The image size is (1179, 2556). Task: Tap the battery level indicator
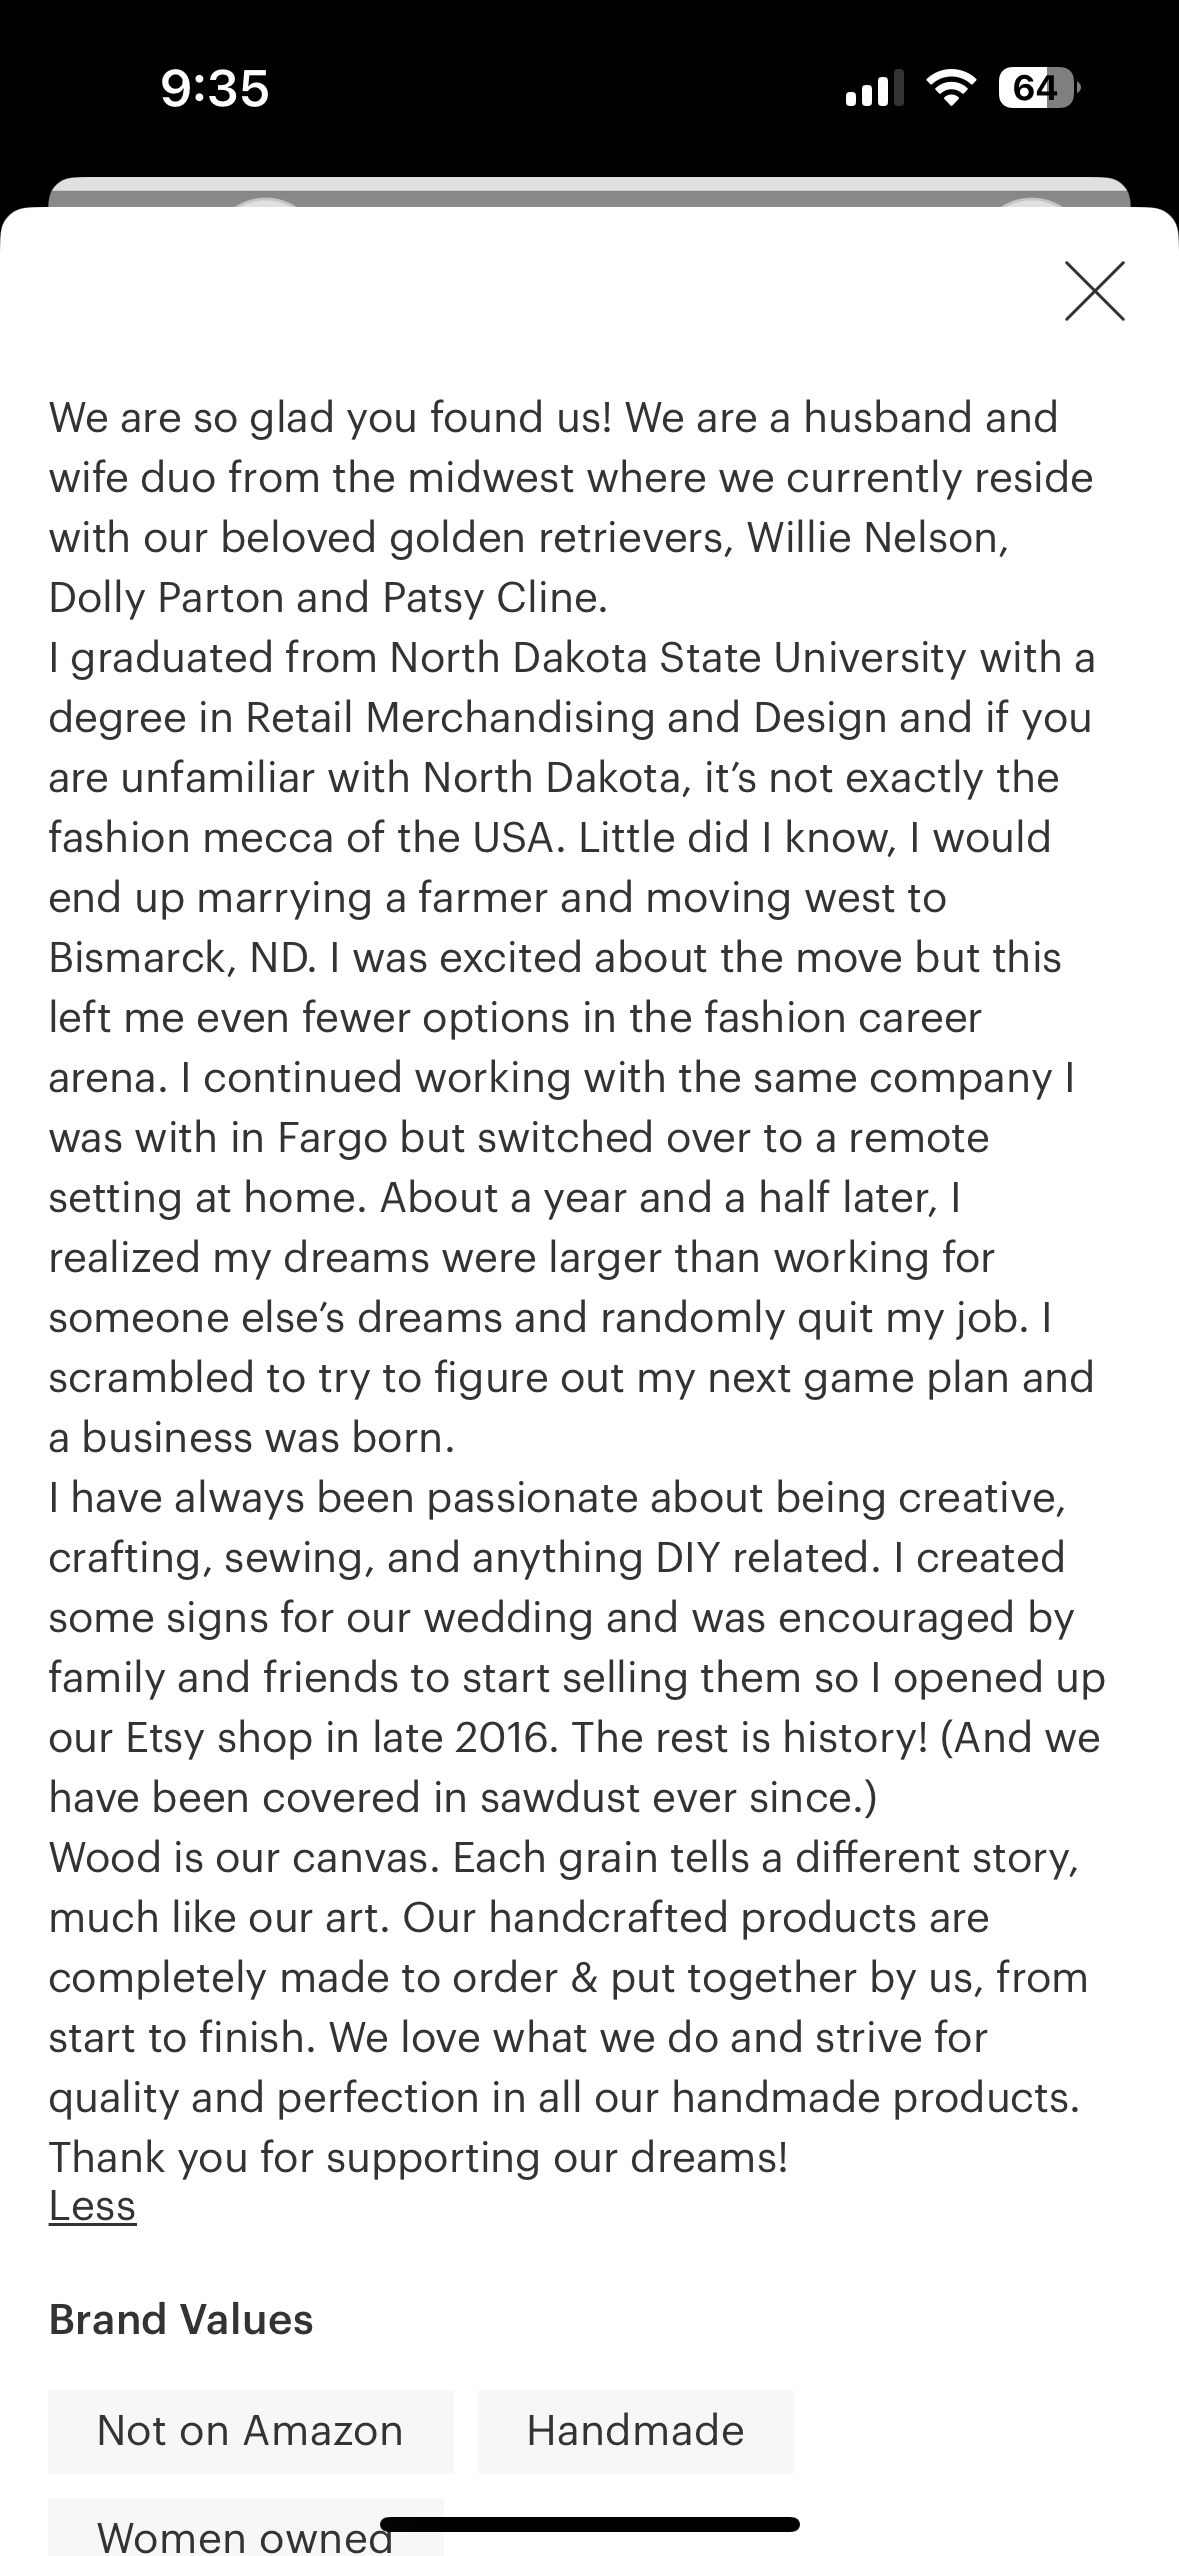coord(1037,89)
